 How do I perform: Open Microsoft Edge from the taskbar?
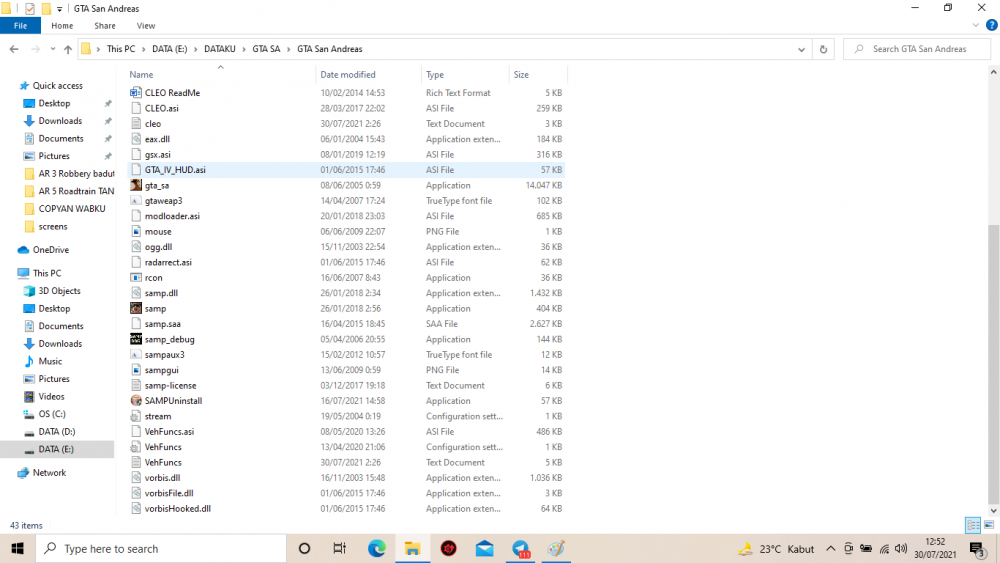[376, 548]
